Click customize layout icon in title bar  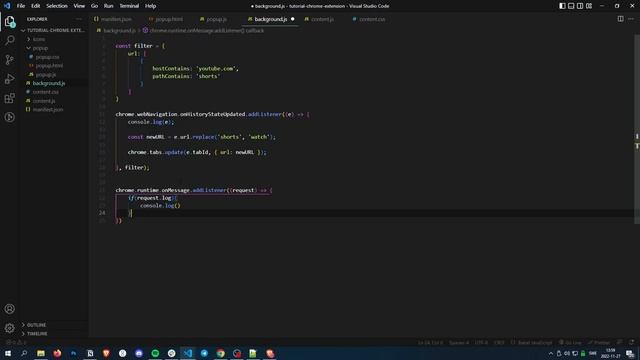click(x=589, y=6)
